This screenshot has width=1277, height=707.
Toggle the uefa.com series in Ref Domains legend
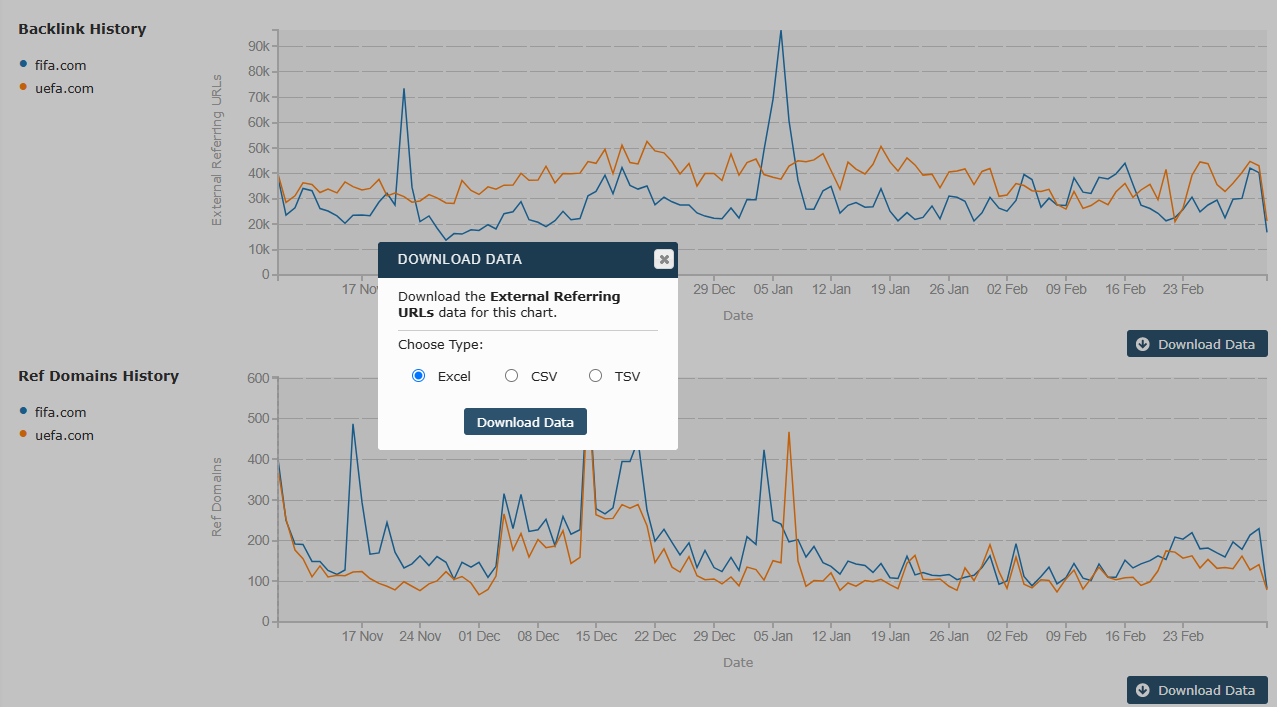point(63,435)
